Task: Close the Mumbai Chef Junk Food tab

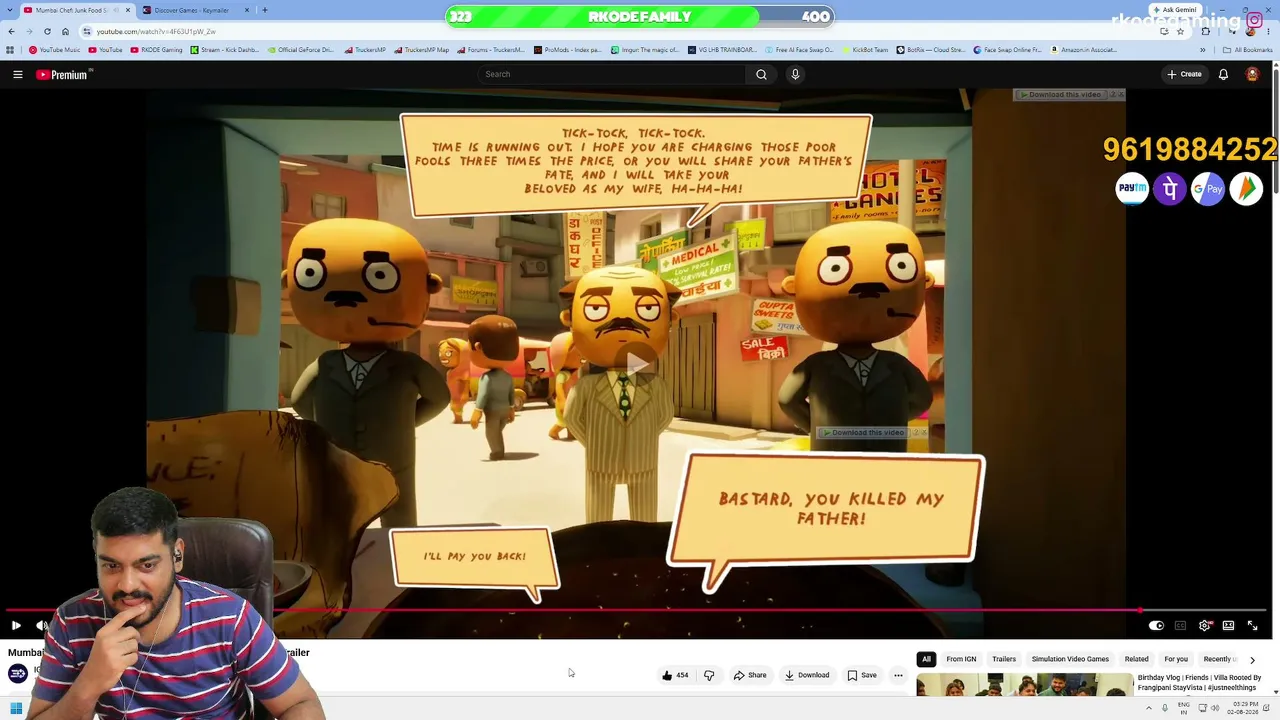Action: (128, 10)
